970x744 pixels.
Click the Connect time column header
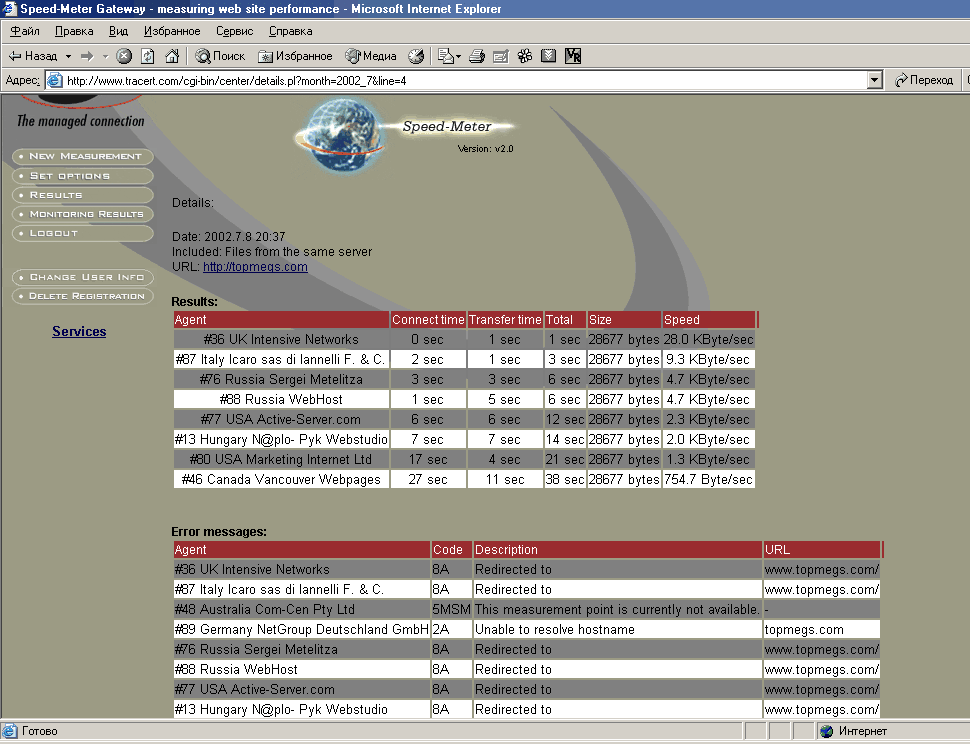(428, 320)
